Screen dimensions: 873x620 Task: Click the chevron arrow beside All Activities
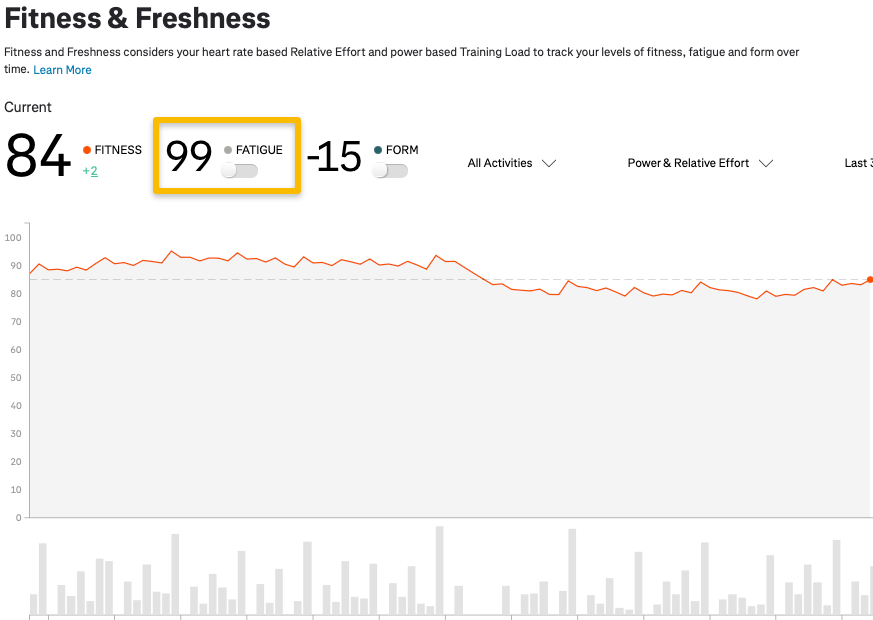click(548, 163)
